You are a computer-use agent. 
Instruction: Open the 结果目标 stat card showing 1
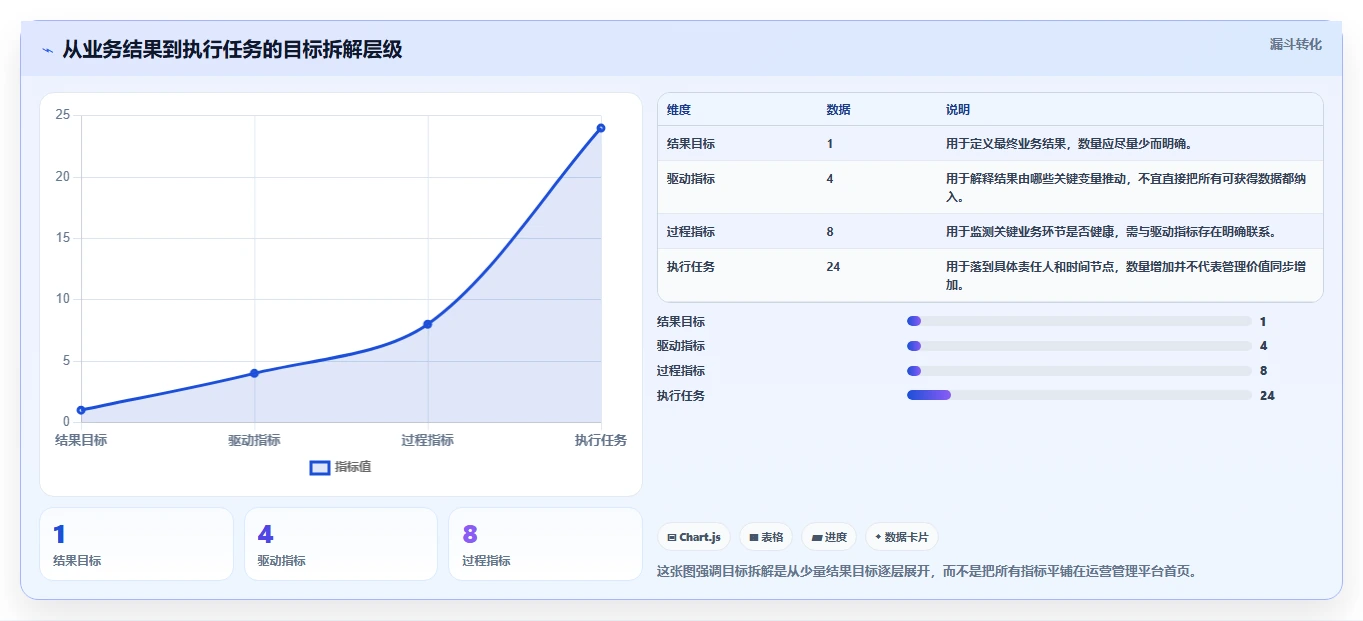point(136,544)
